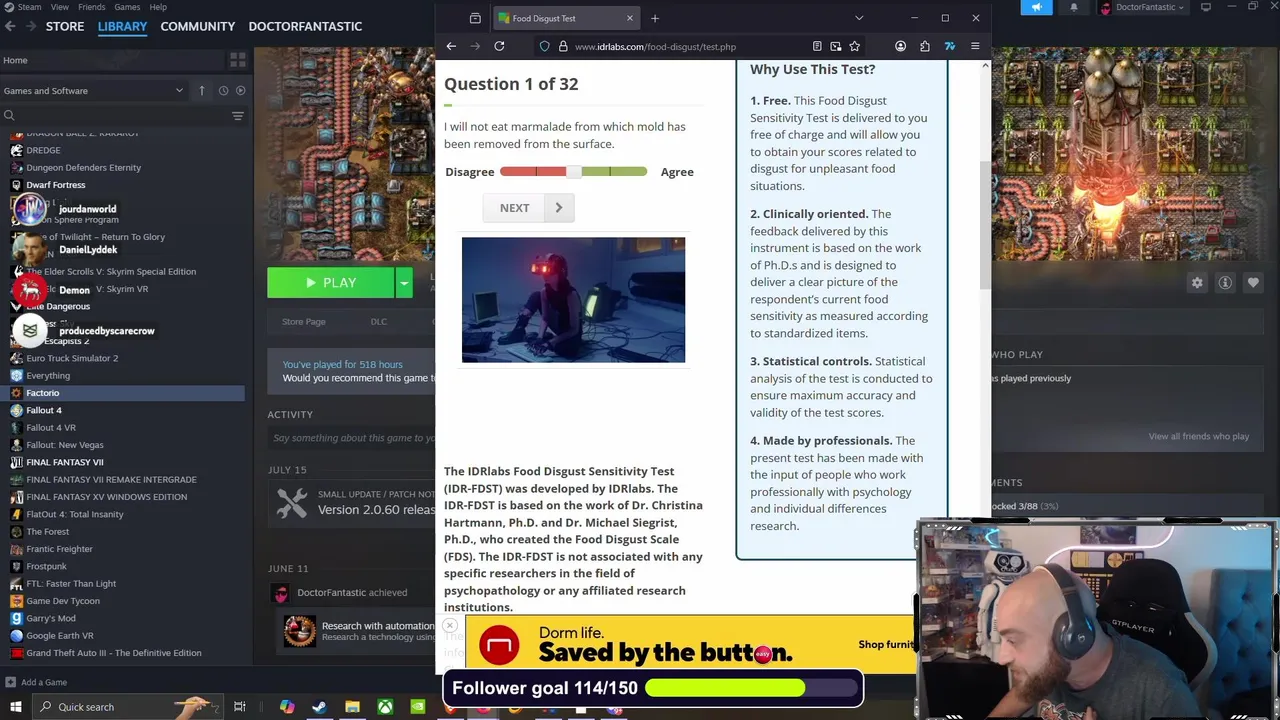This screenshot has height=720, width=1280.
Task: Click the Add a Game button
Action: click(36, 682)
